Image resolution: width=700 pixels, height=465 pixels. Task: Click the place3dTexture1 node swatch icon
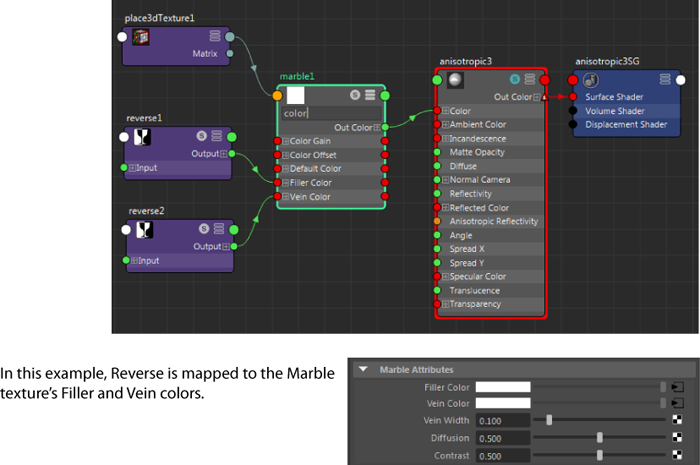click(x=141, y=37)
